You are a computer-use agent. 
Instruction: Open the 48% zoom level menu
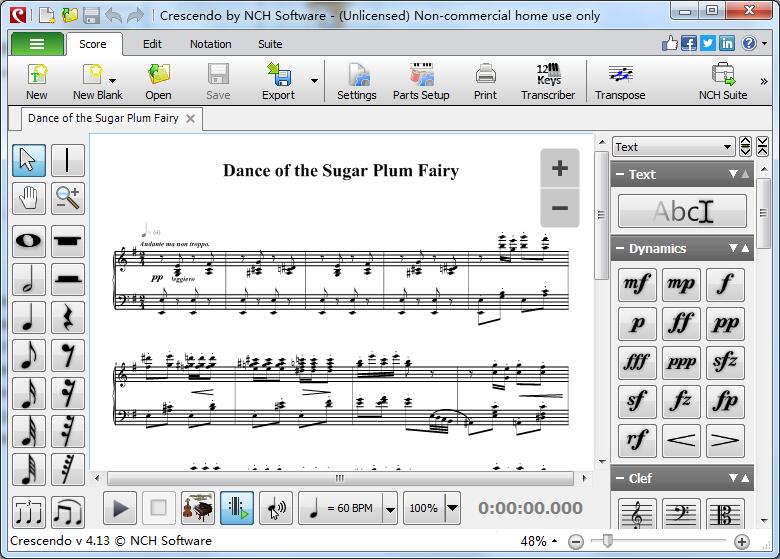click(x=538, y=541)
